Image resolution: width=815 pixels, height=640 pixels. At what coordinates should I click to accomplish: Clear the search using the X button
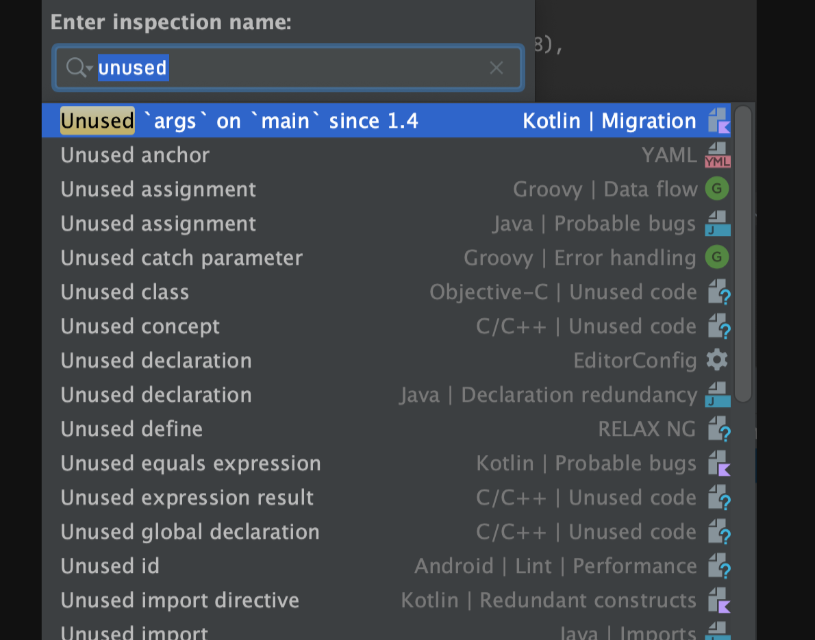coord(496,68)
